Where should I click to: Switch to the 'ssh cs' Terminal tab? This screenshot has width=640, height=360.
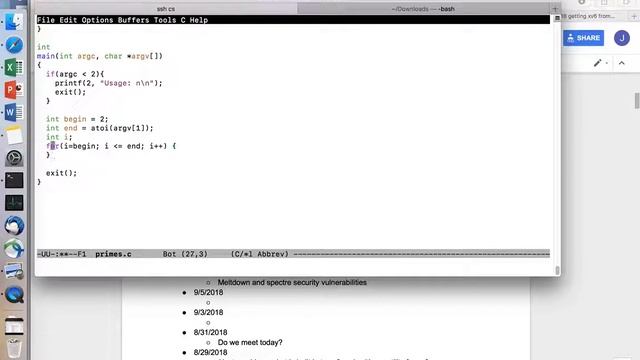tap(166, 9)
